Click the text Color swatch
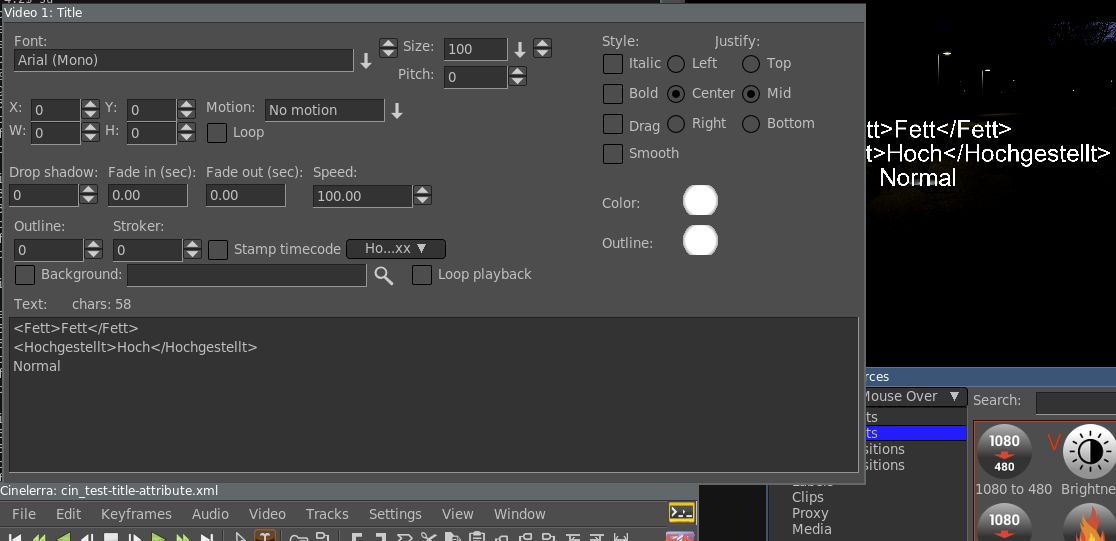Screen dimensions: 1116x541 point(700,201)
